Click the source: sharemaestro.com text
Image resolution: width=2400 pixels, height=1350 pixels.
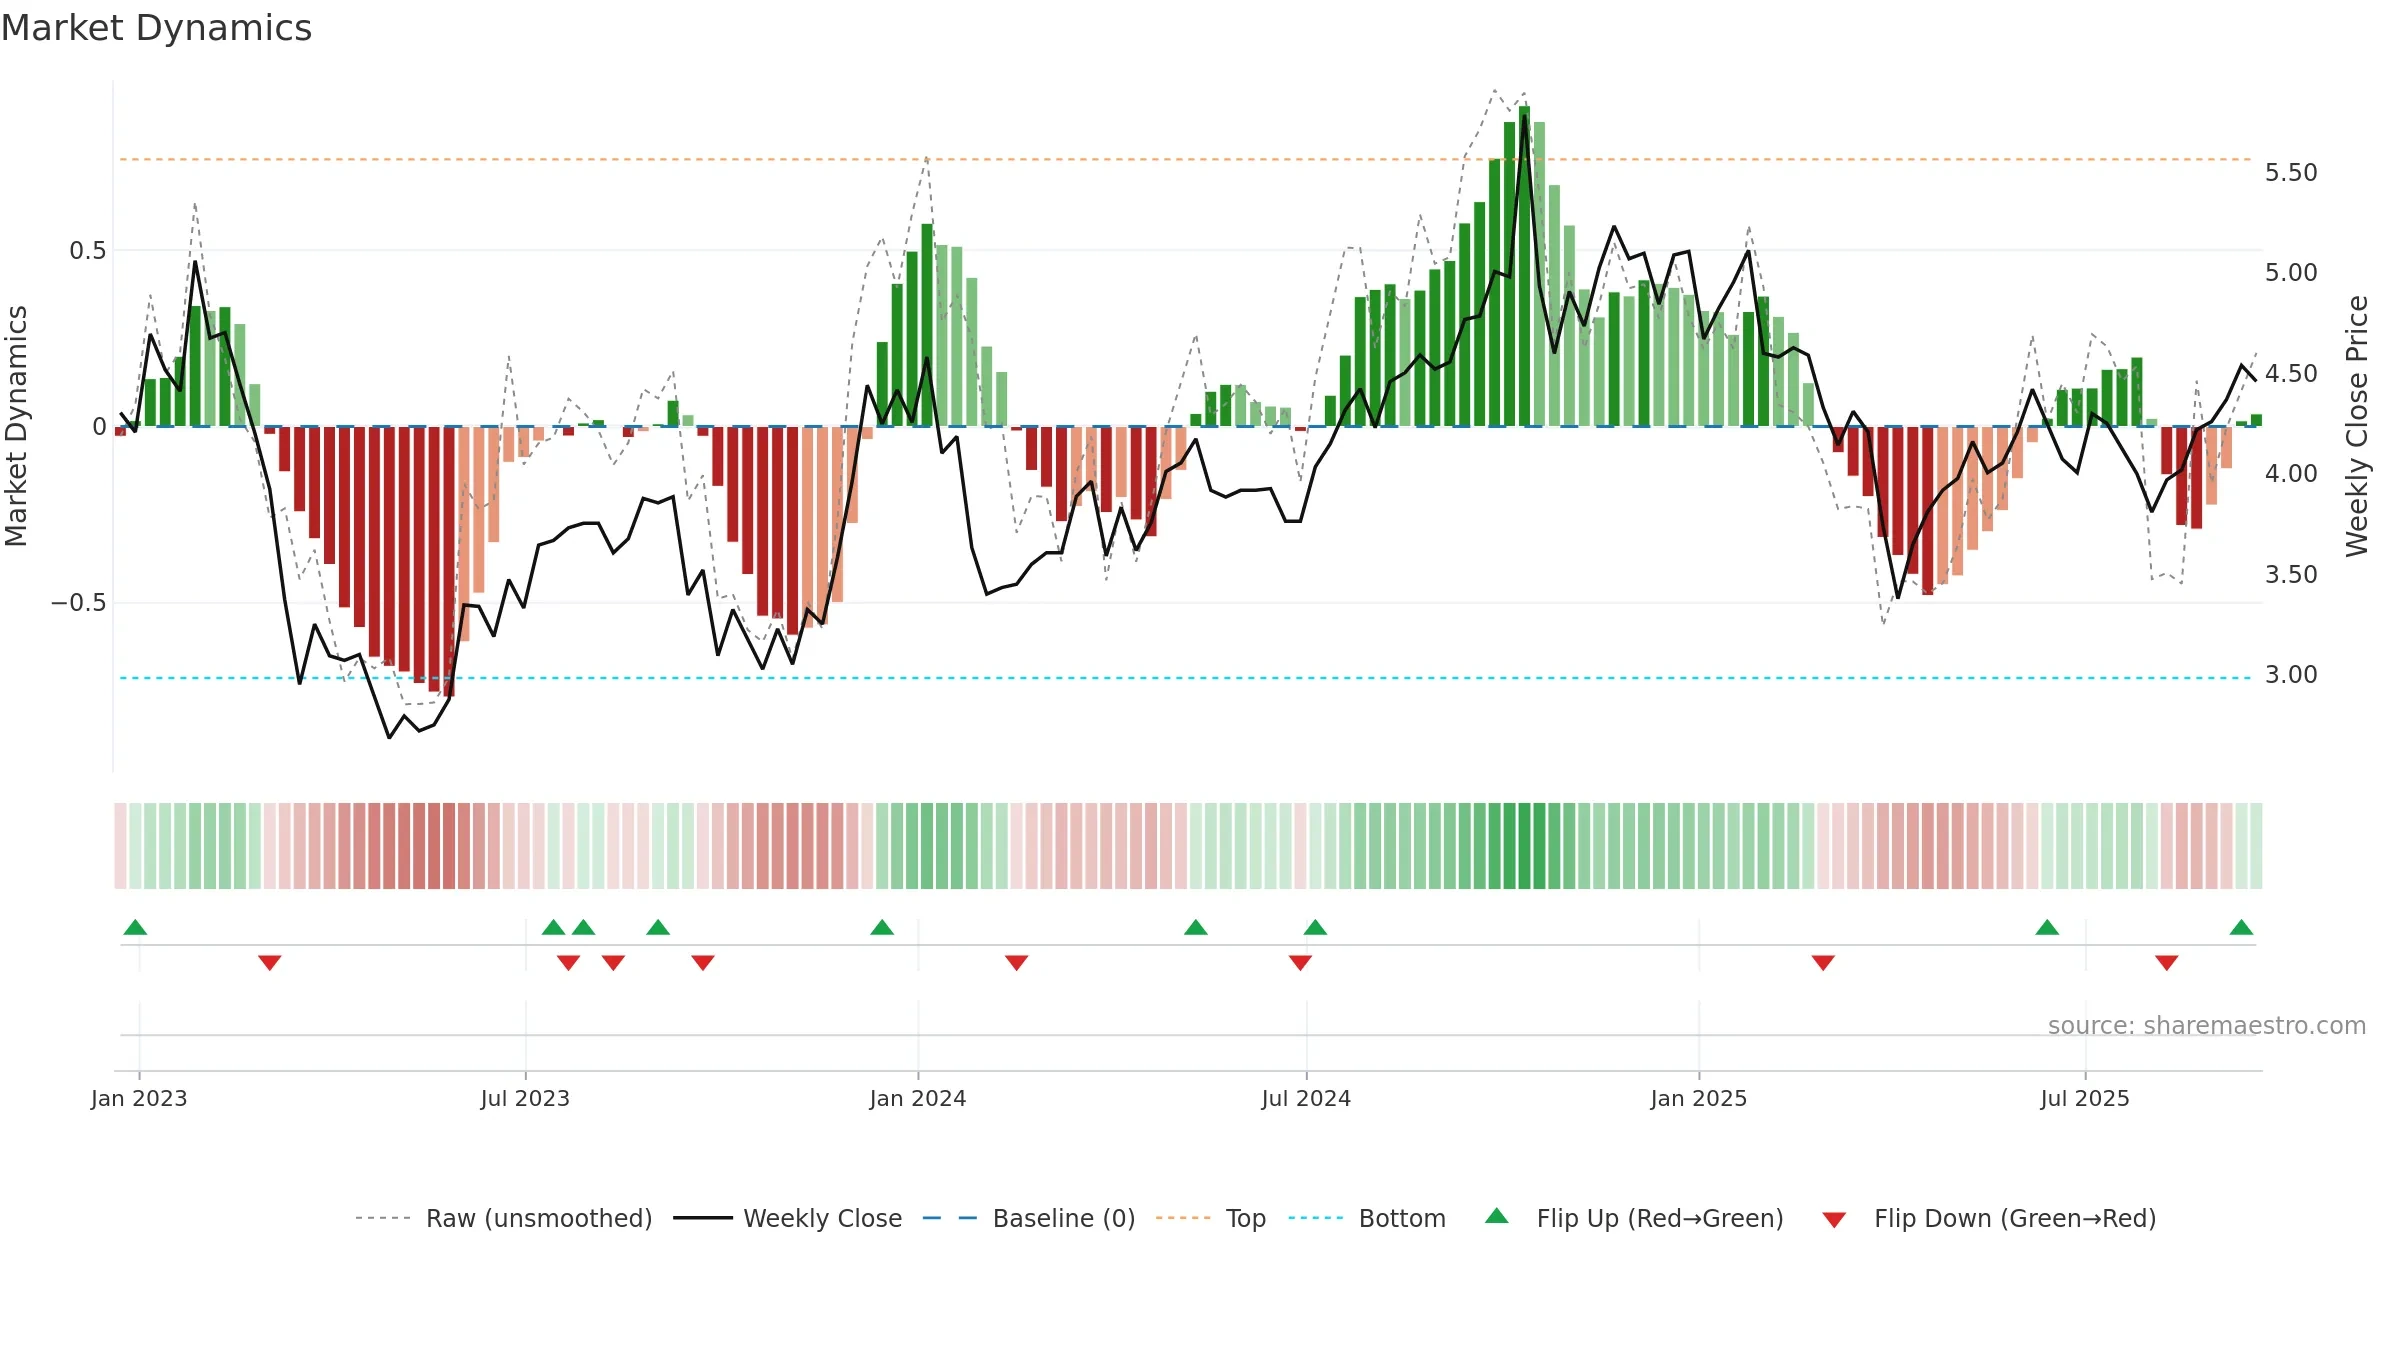[x=2207, y=1025]
